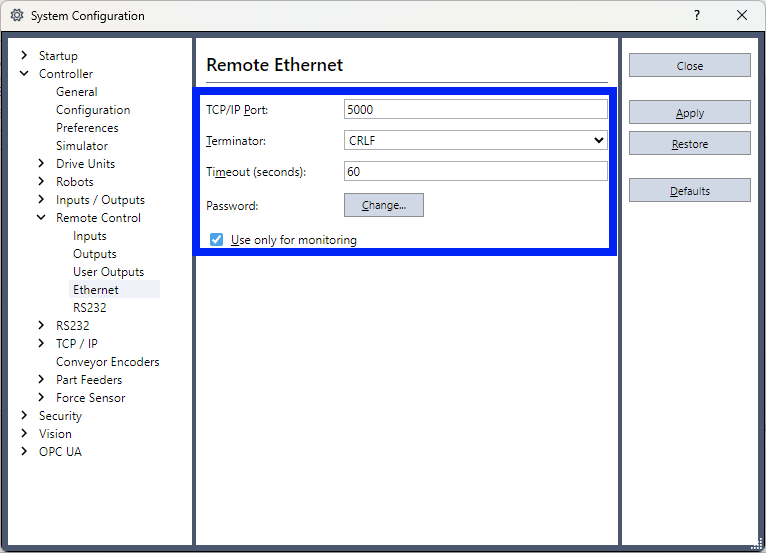The image size is (766, 553).
Task: Click the Restore button
Action: (689, 144)
